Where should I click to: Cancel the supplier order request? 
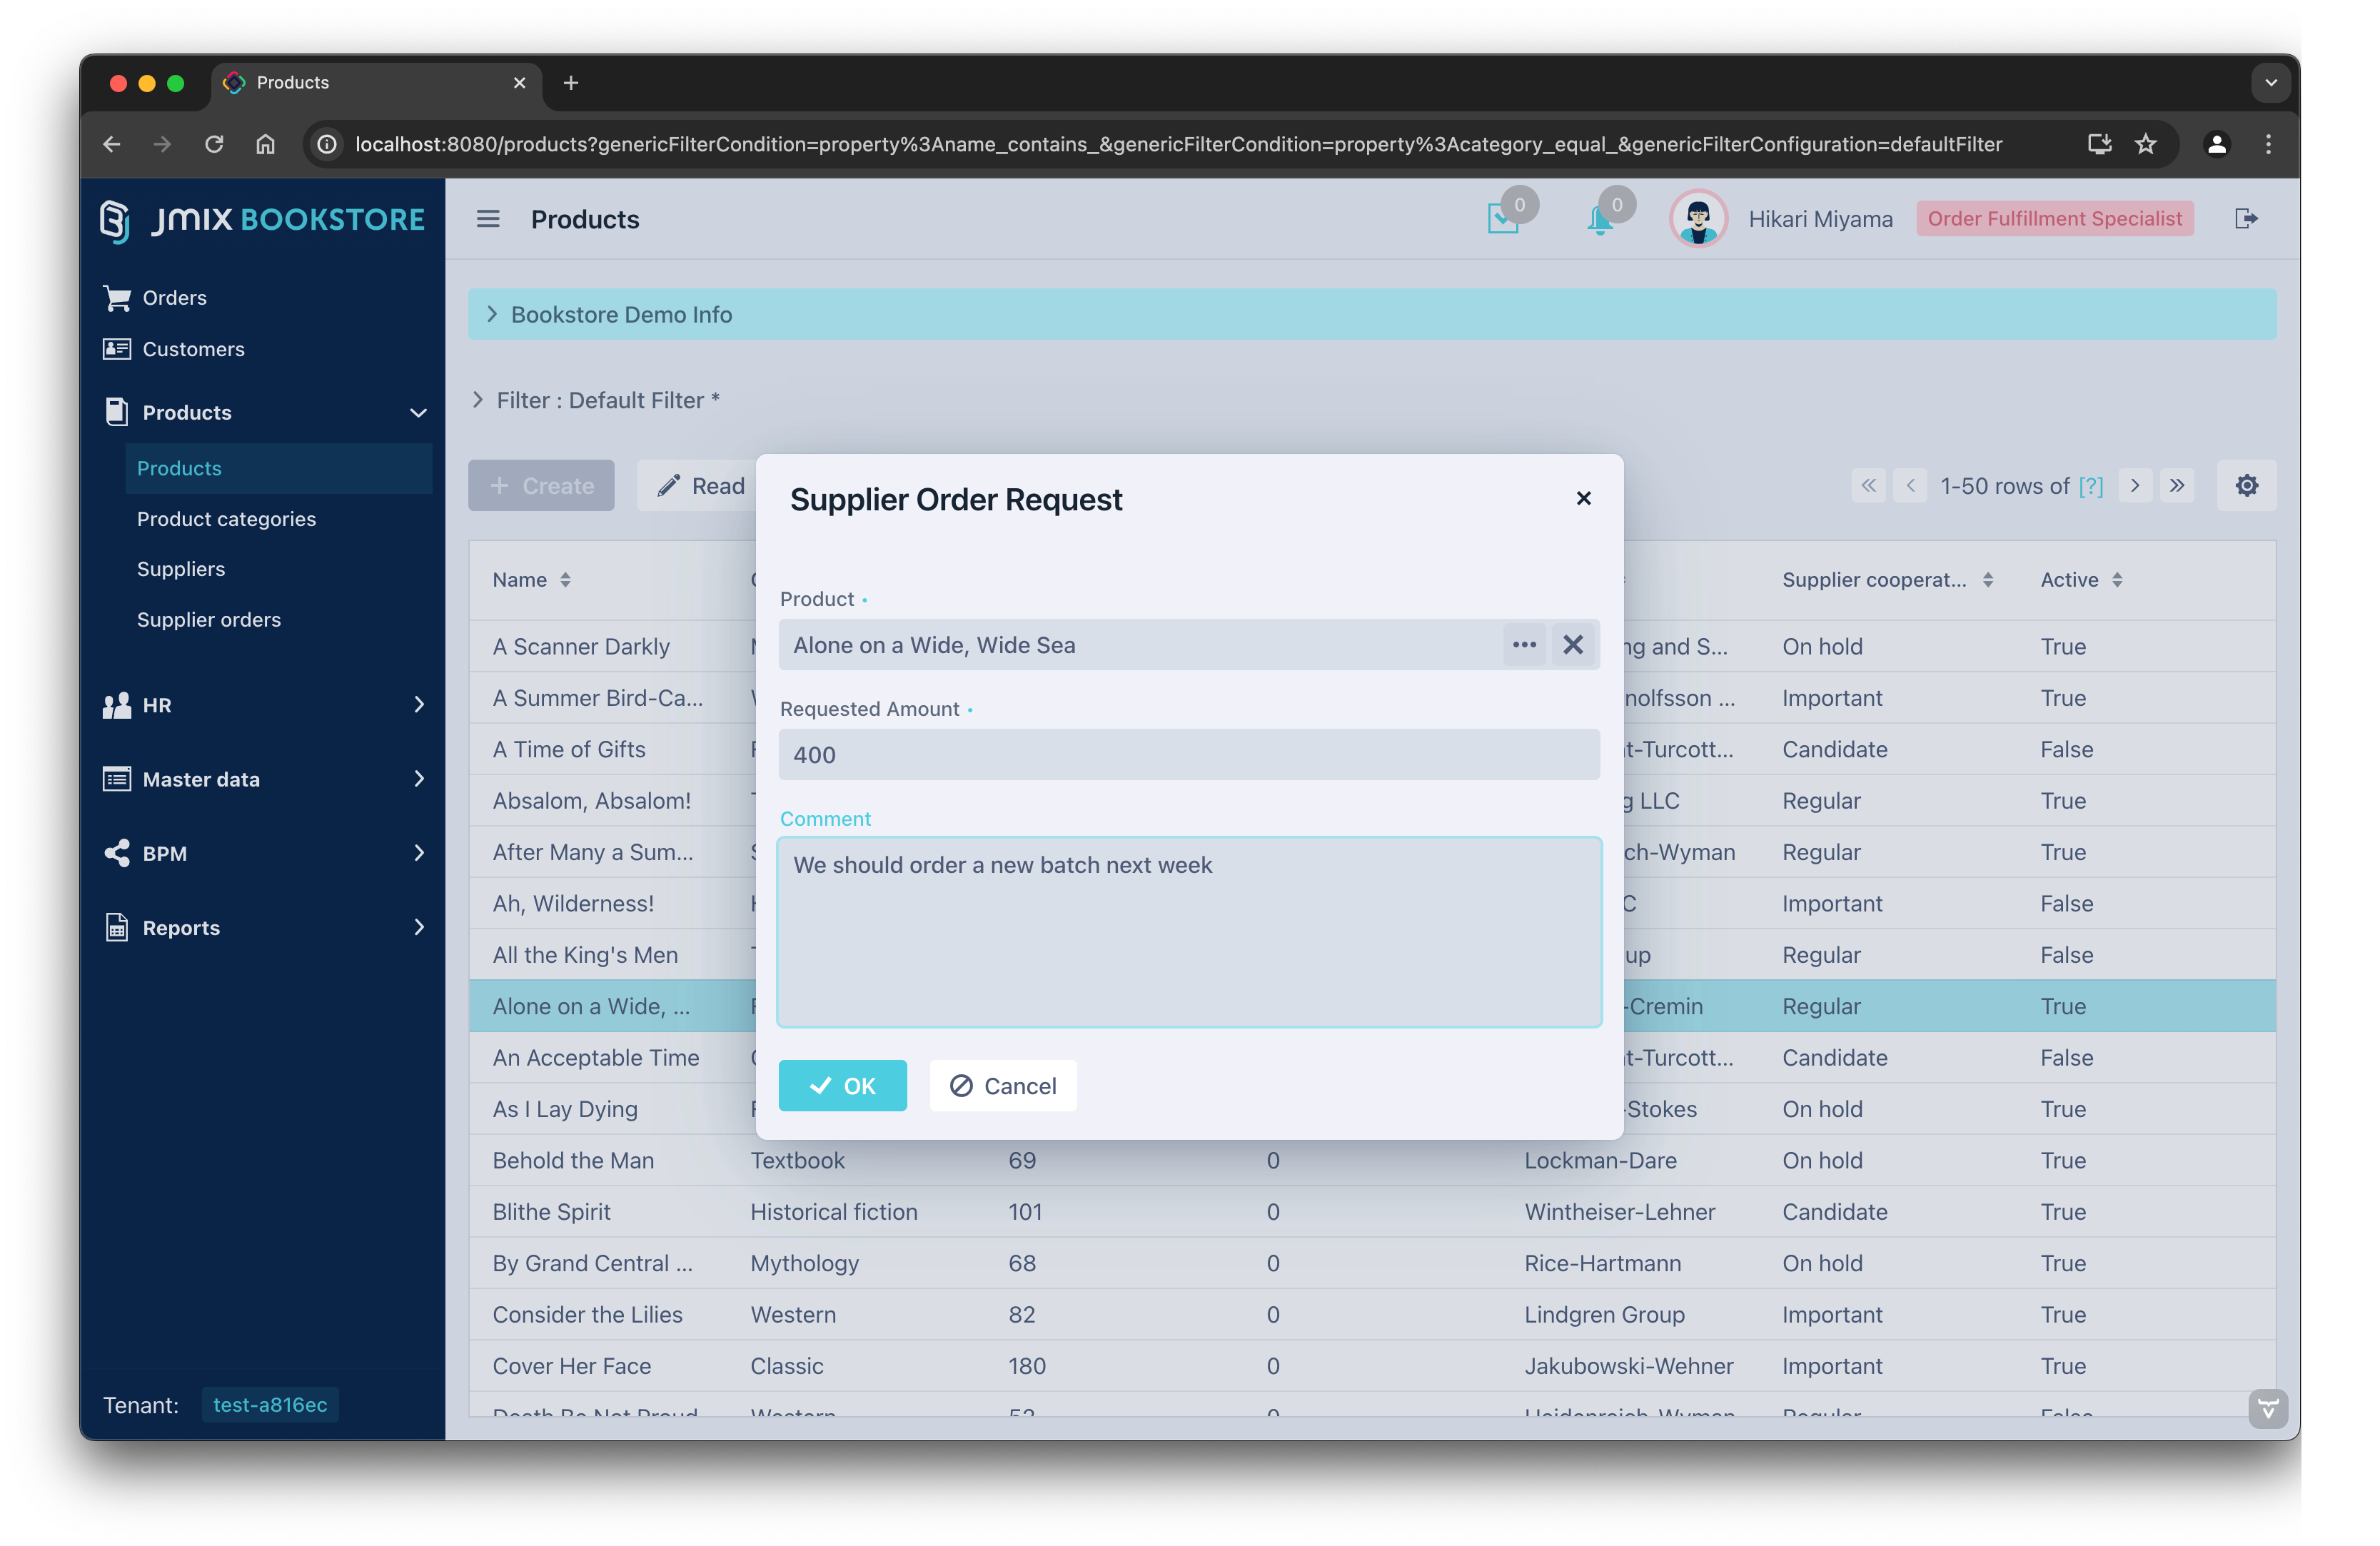tap(1002, 1086)
